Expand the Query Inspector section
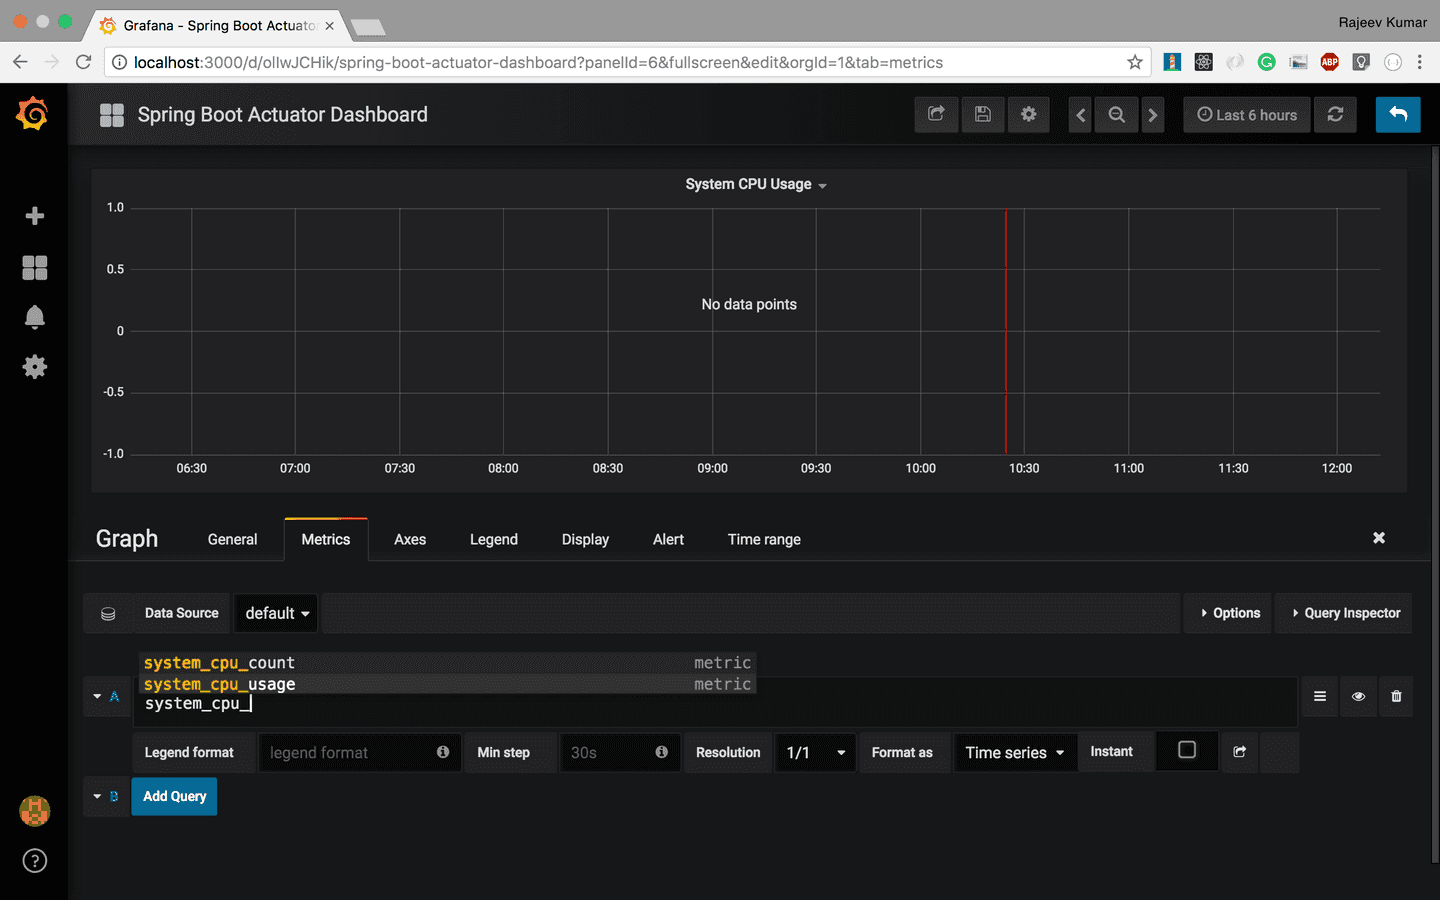1440x900 pixels. point(1345,613)
